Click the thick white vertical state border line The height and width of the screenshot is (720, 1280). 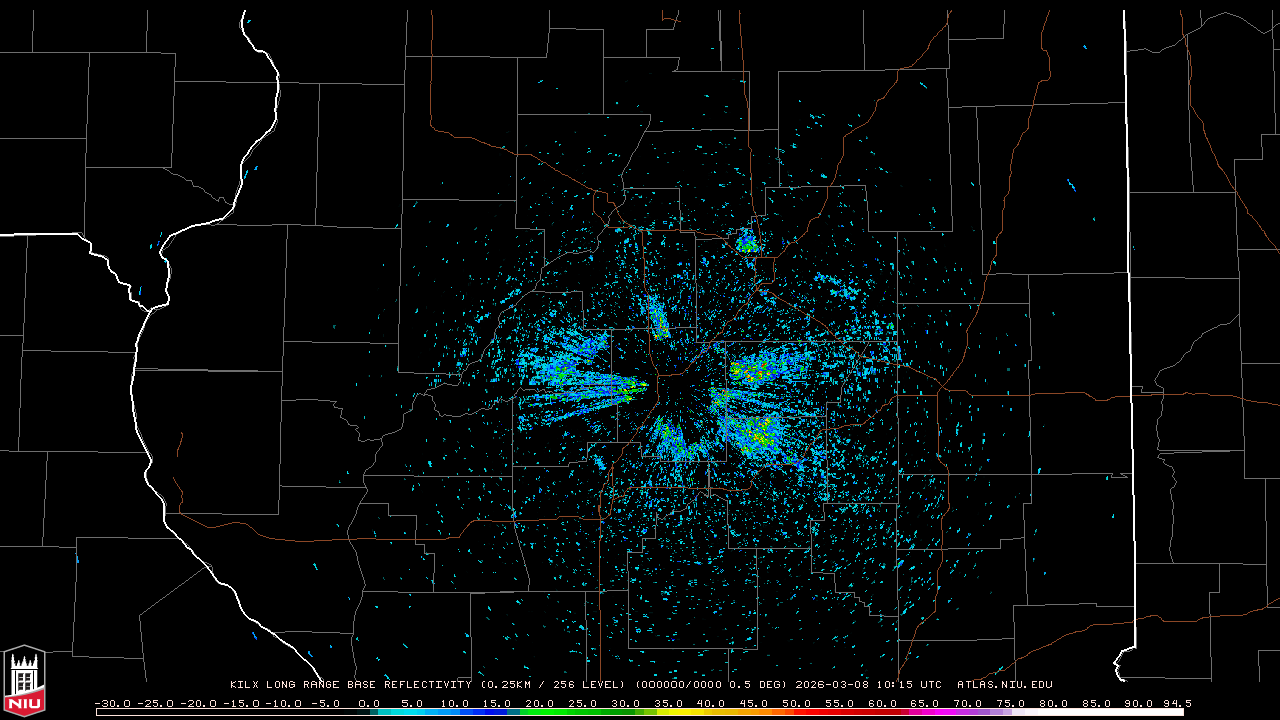coord(1127,300)
